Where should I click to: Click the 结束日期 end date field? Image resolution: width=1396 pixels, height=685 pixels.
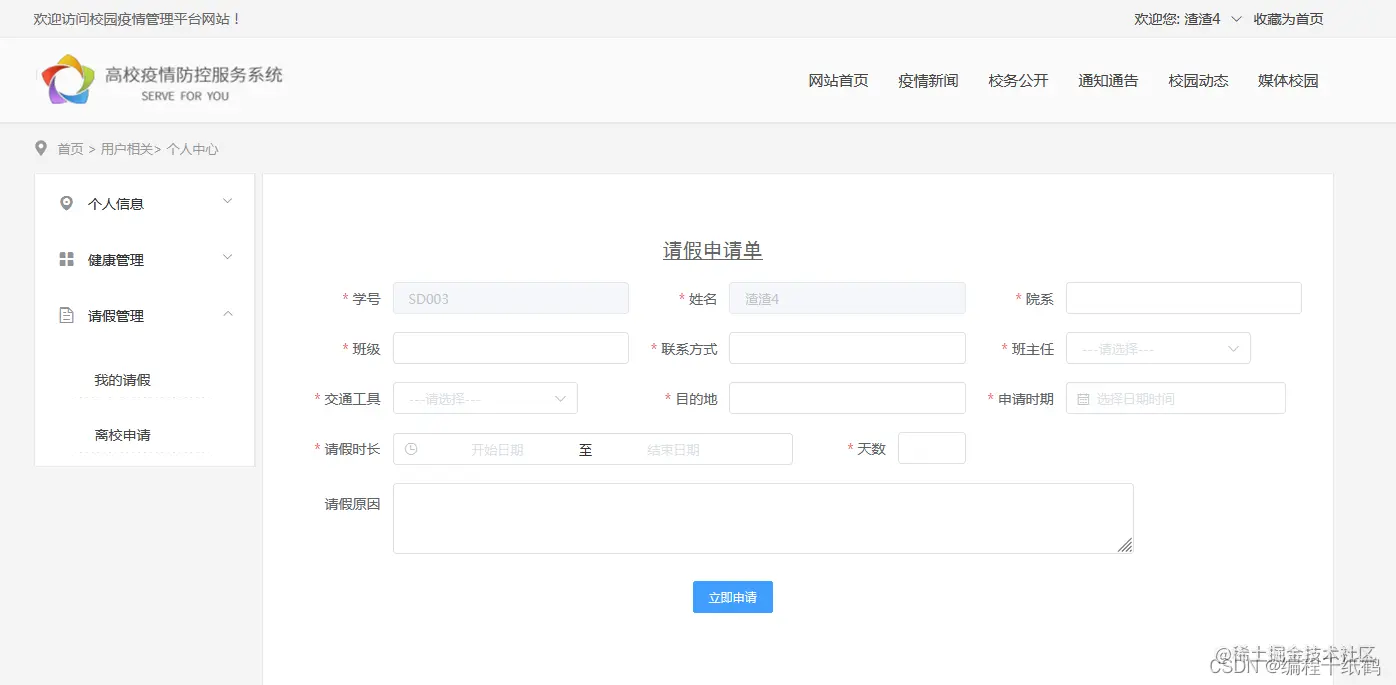coord(673,449)
